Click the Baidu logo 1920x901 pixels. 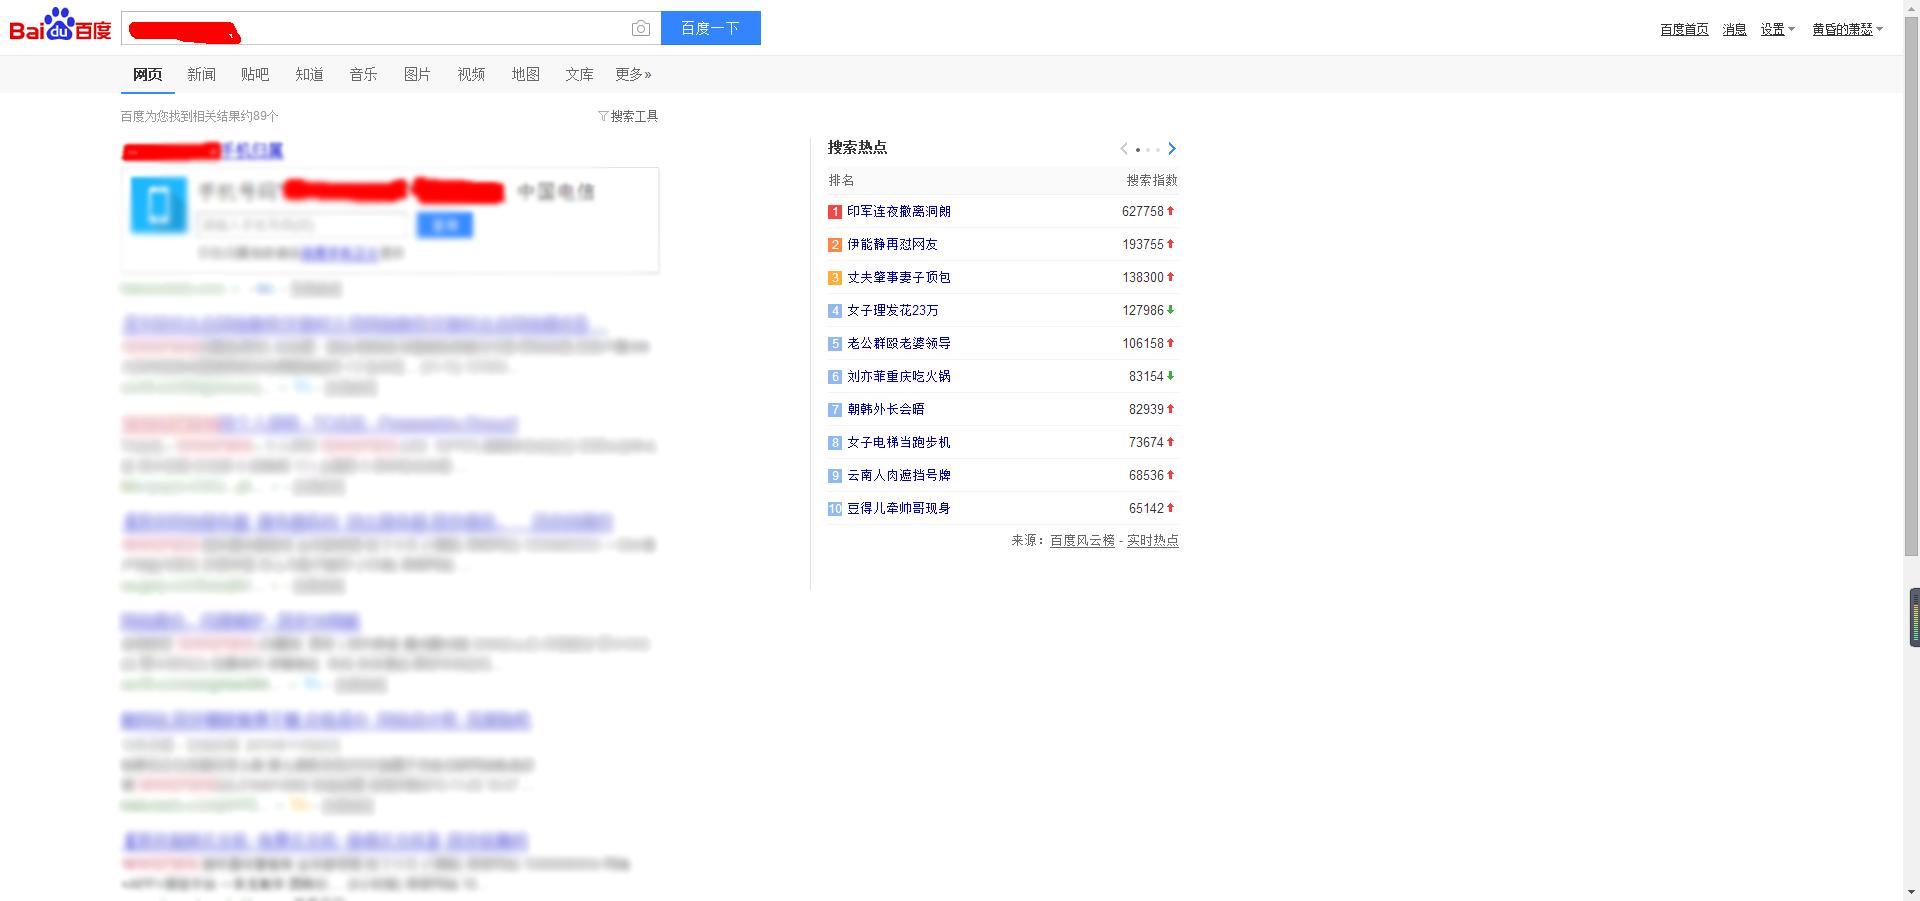click(60, 26)
